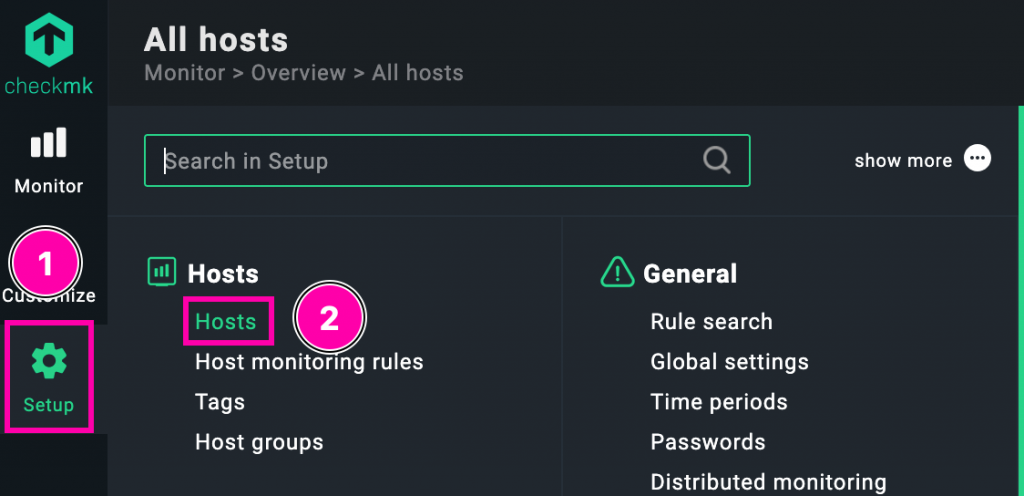
Task: Click the magnifier icon in search field
Action: point(716,161)
